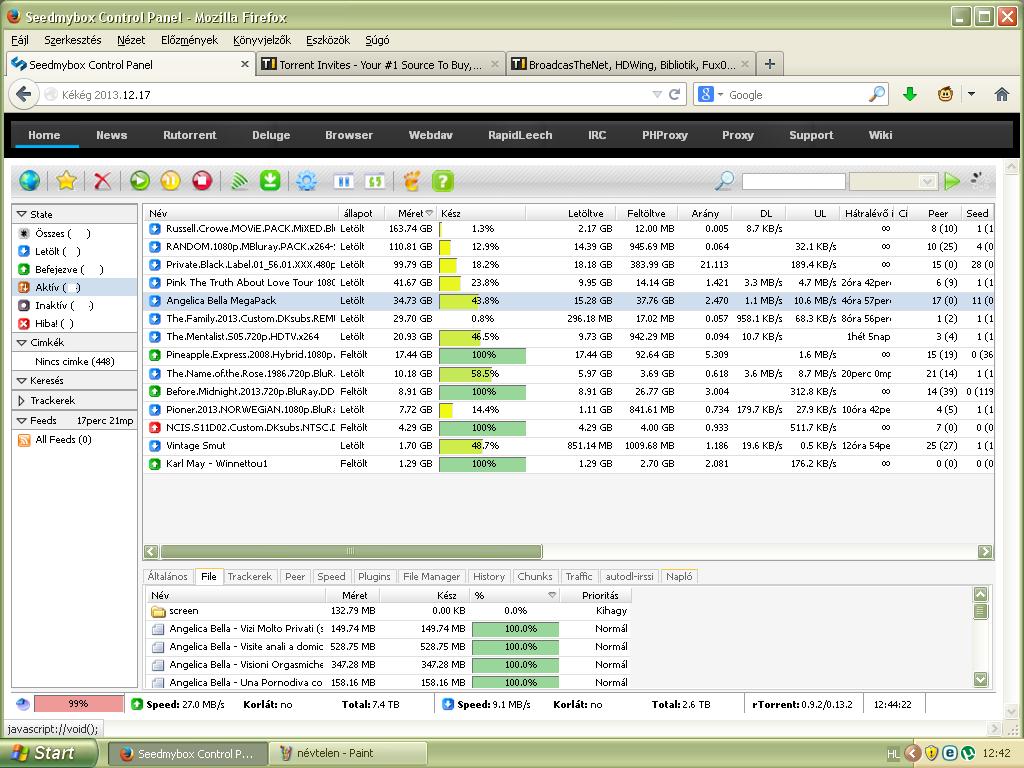Open the green RSS feed manager icon
The width and height of the screenshot is (1024, 768).
click(240, 181)
